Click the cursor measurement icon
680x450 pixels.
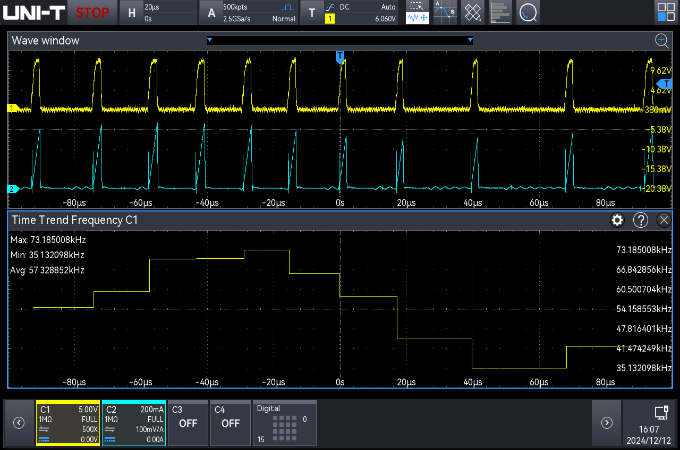click(x=447, y=12)
